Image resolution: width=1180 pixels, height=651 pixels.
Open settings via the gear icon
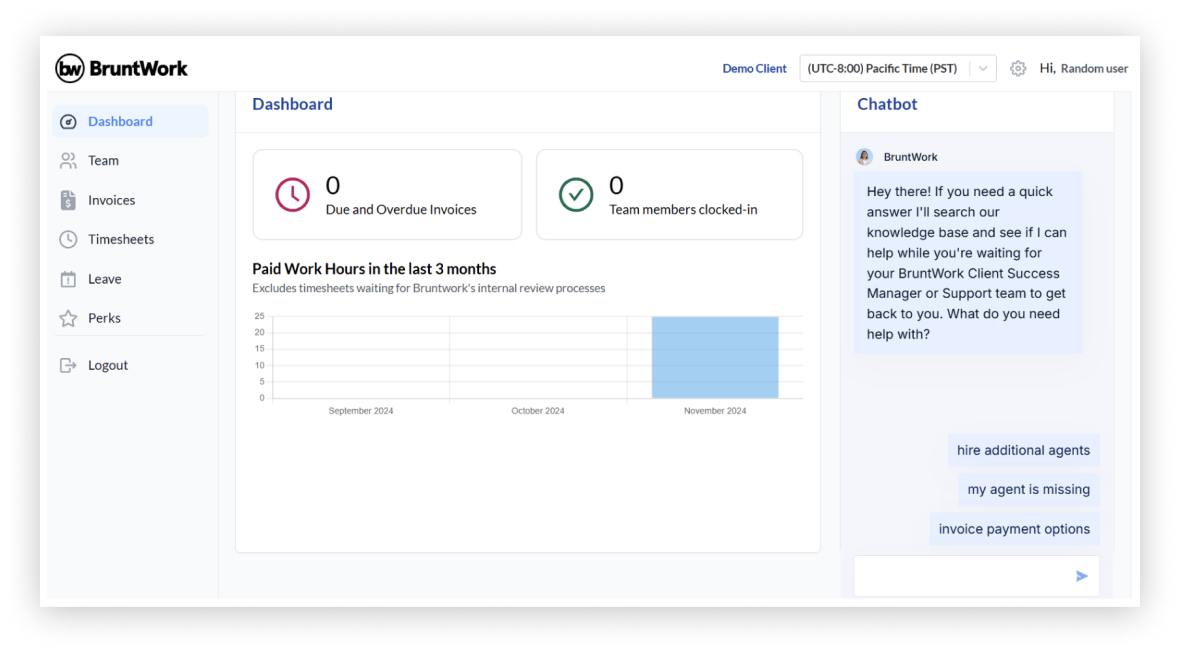point(1018,68)
